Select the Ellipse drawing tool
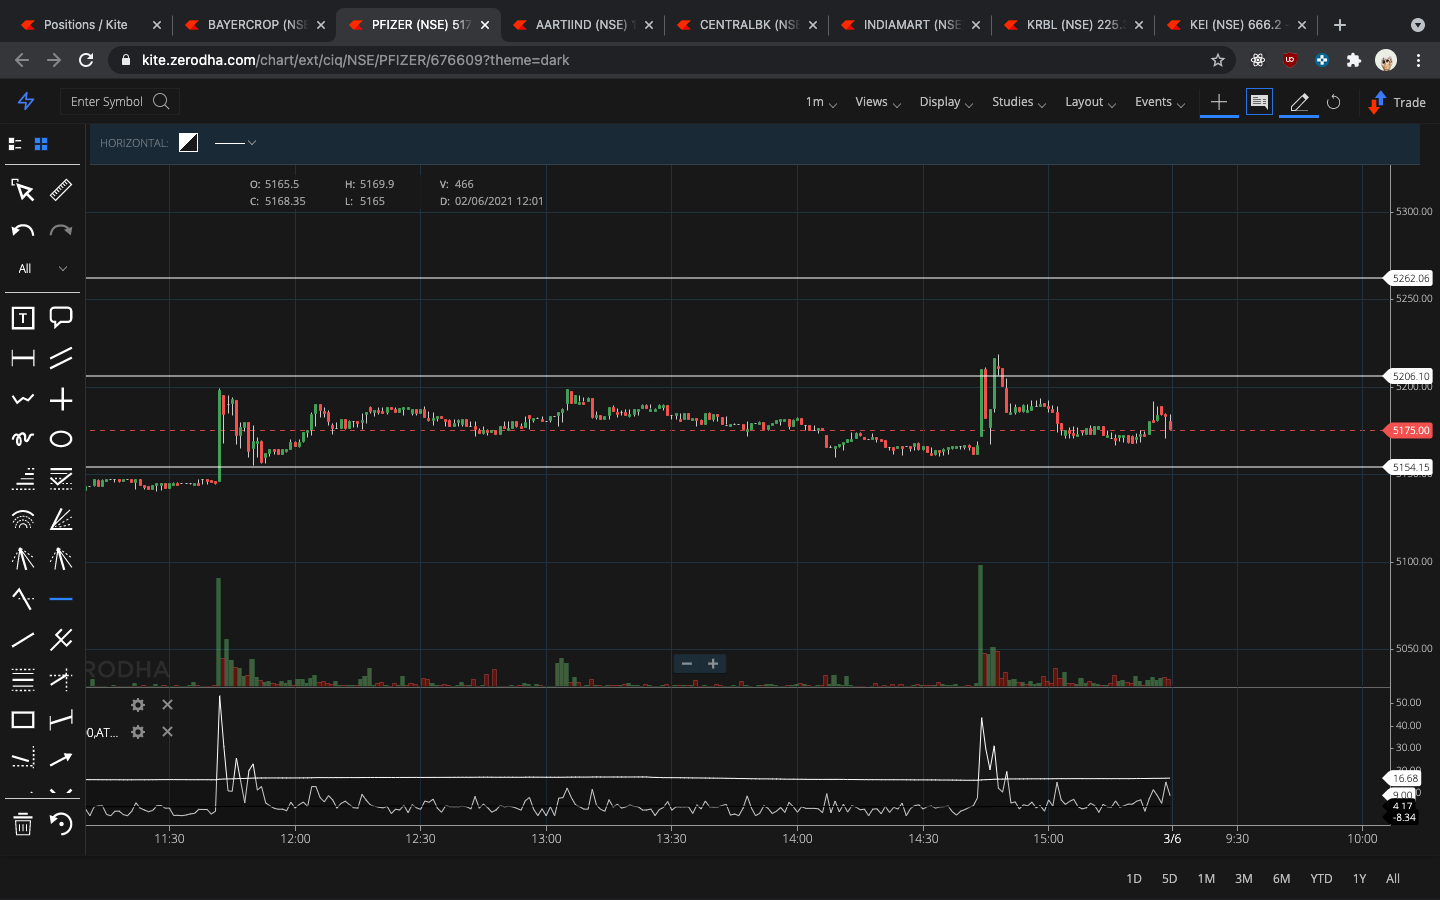Viewport: 1440px width, 900px height. [x=61, y=438]
